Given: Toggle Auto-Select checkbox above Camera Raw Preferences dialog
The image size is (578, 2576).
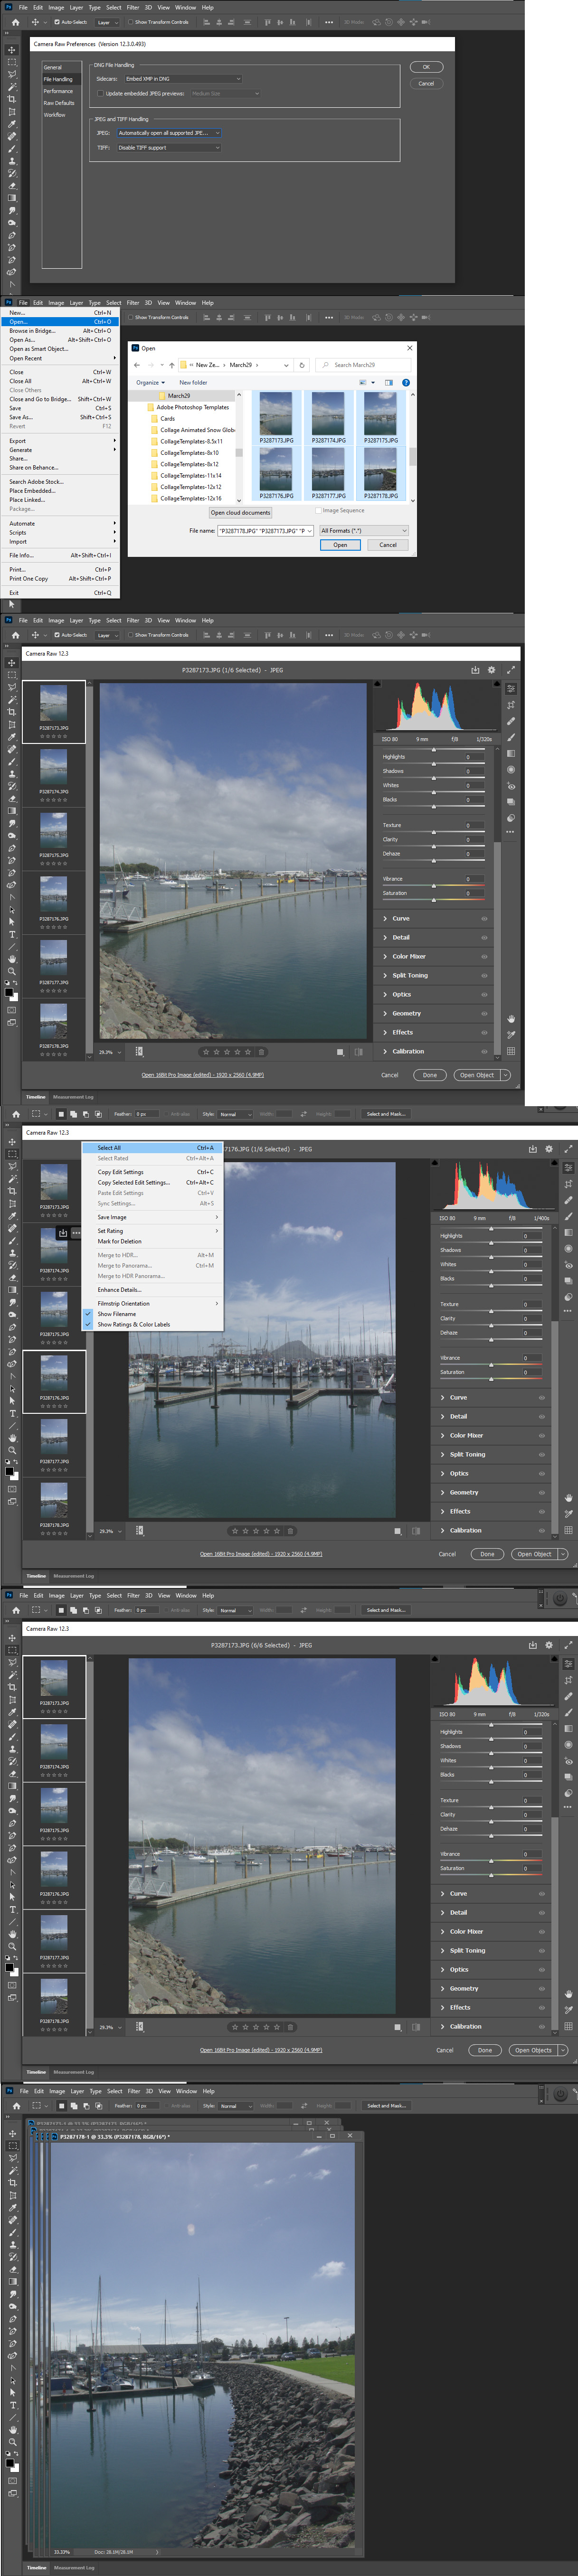Looking at the screenshot, I should (x=57, y=22).
